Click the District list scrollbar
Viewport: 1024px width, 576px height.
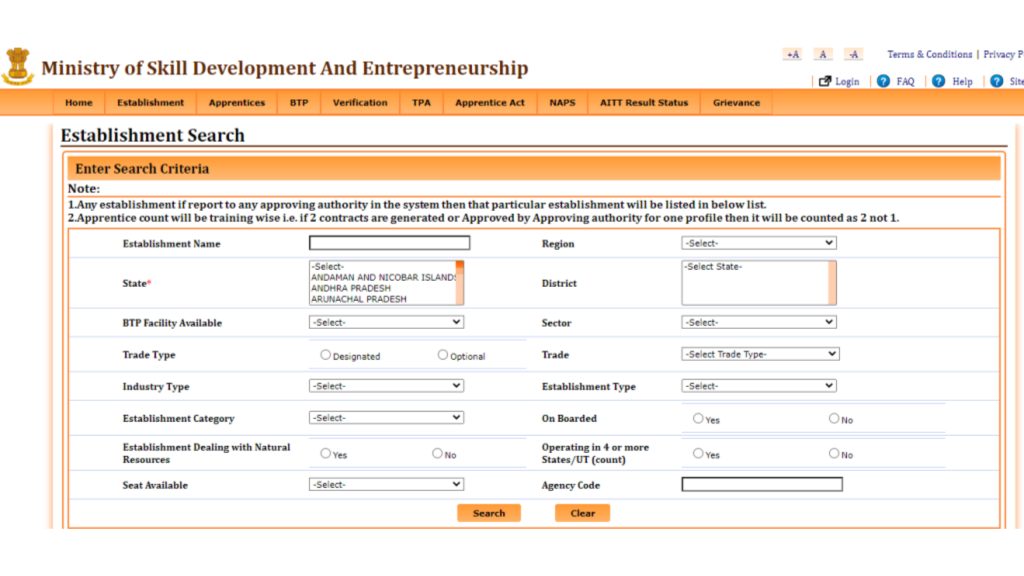(832, 283)
